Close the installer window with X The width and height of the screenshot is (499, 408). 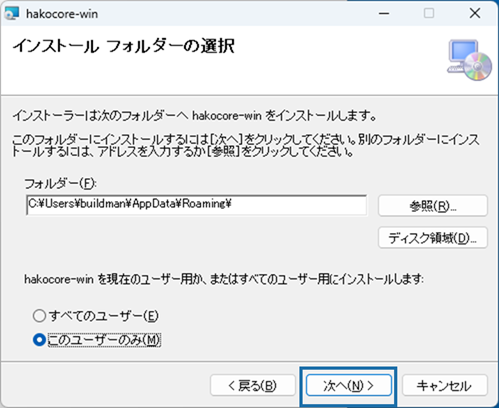pyautogui.click(x=475, y=13)
